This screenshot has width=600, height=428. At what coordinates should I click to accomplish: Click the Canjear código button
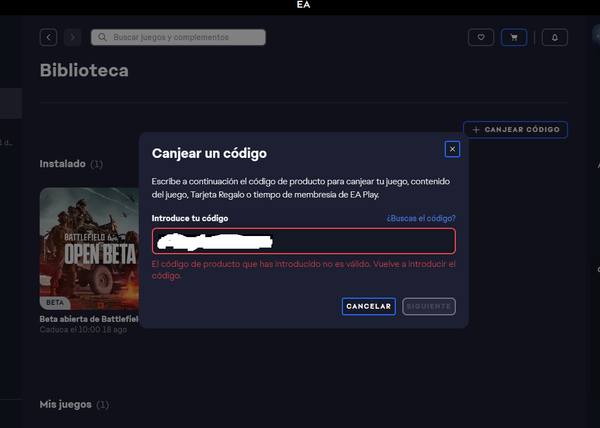coord(515,130)
